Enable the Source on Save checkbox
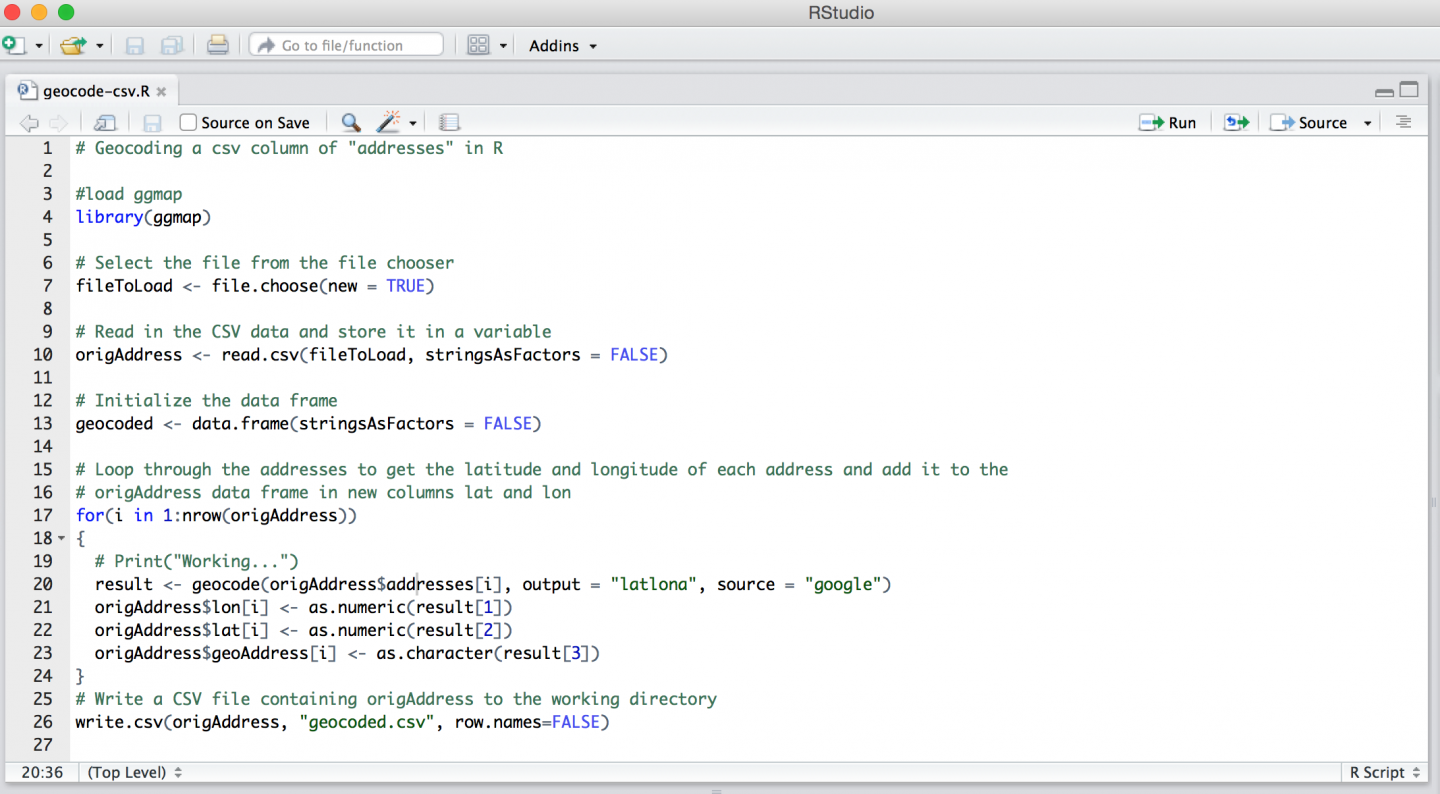The image size is (1440, 794). tap(188, 122)
